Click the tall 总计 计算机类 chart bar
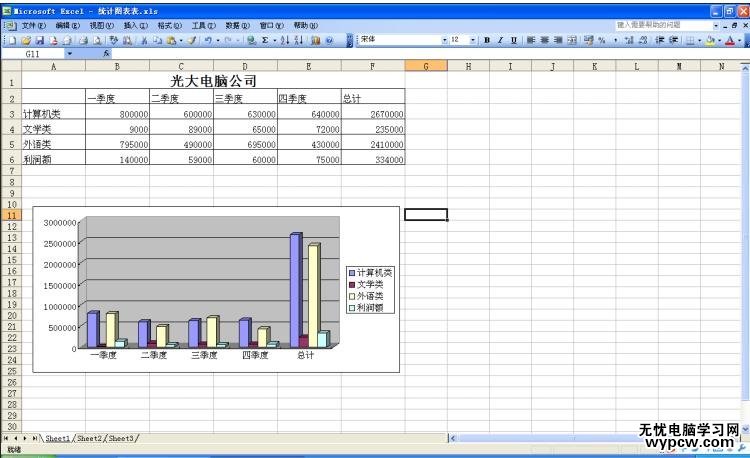This screenshot has width=750, height=458. [296, 290]
